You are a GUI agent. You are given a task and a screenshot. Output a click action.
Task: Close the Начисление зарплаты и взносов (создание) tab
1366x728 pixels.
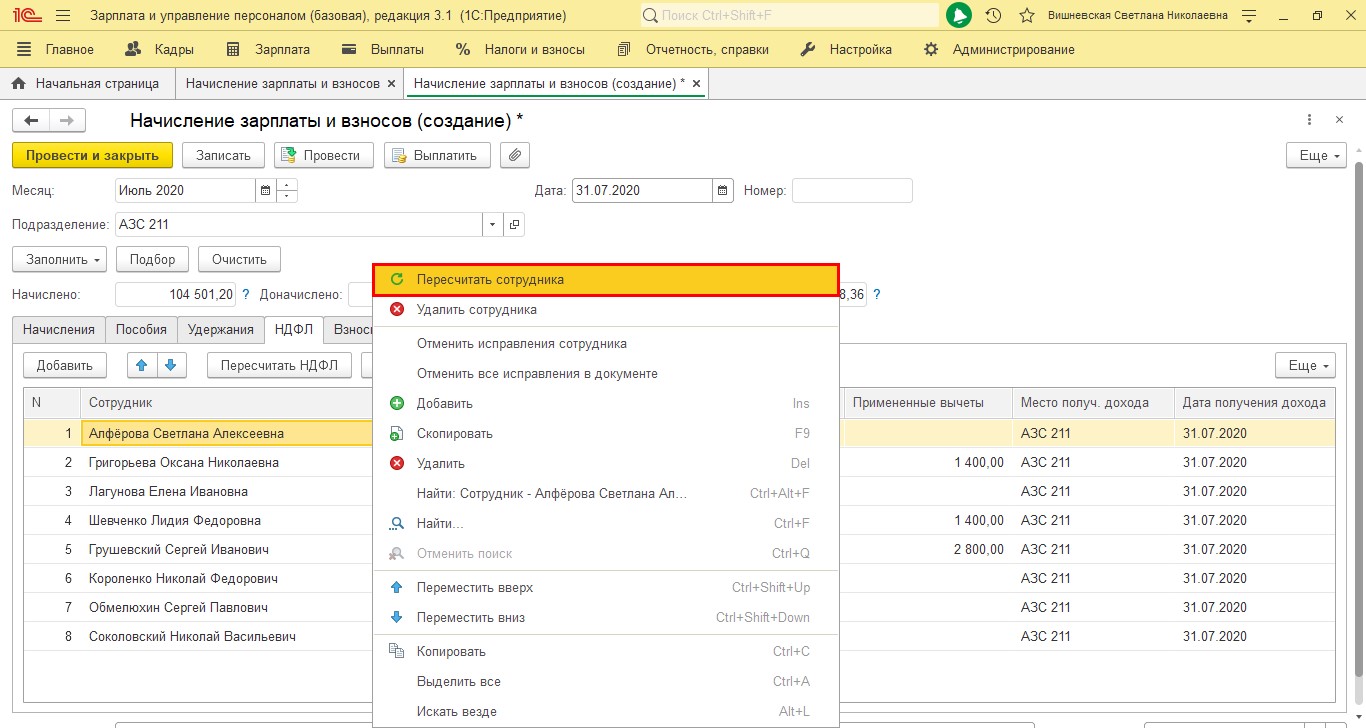pyautogui.click(x=696, y=84)
